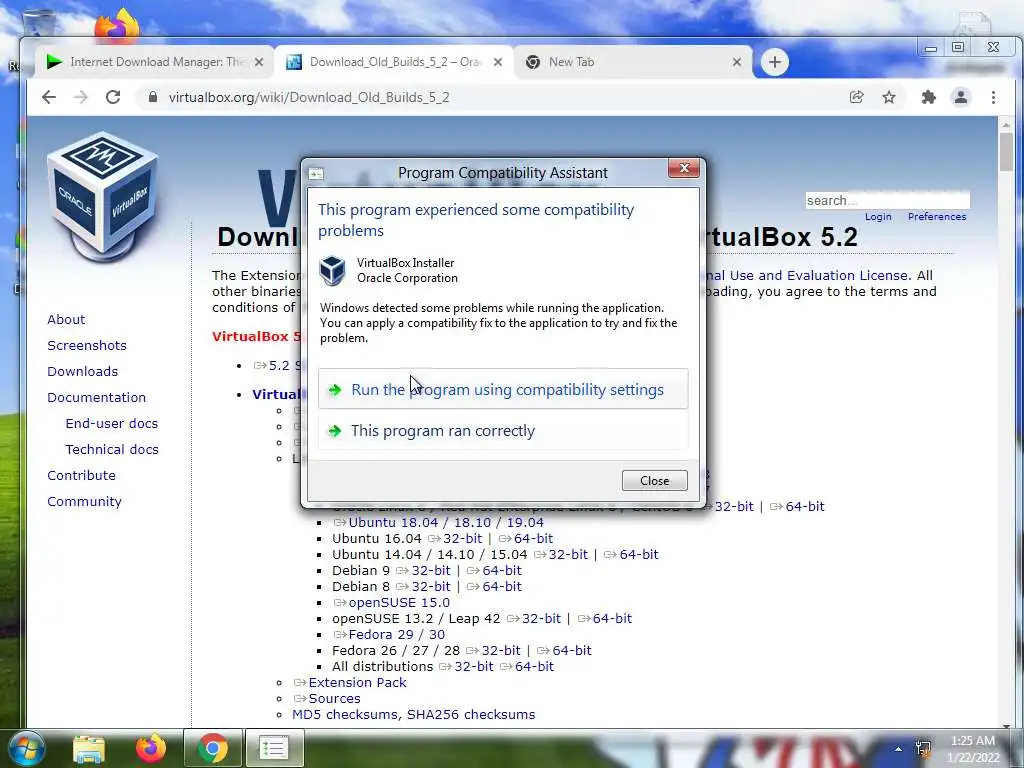
Task: Open the Sources link
Action: coord(334,699)
